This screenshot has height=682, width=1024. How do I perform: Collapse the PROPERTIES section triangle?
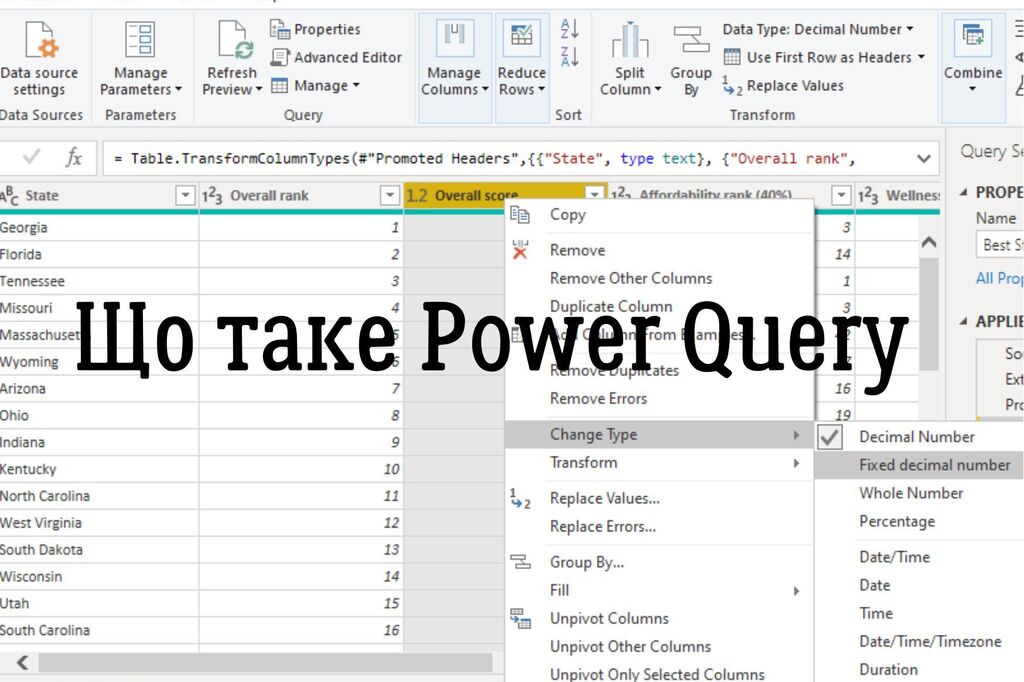[963, 192]
